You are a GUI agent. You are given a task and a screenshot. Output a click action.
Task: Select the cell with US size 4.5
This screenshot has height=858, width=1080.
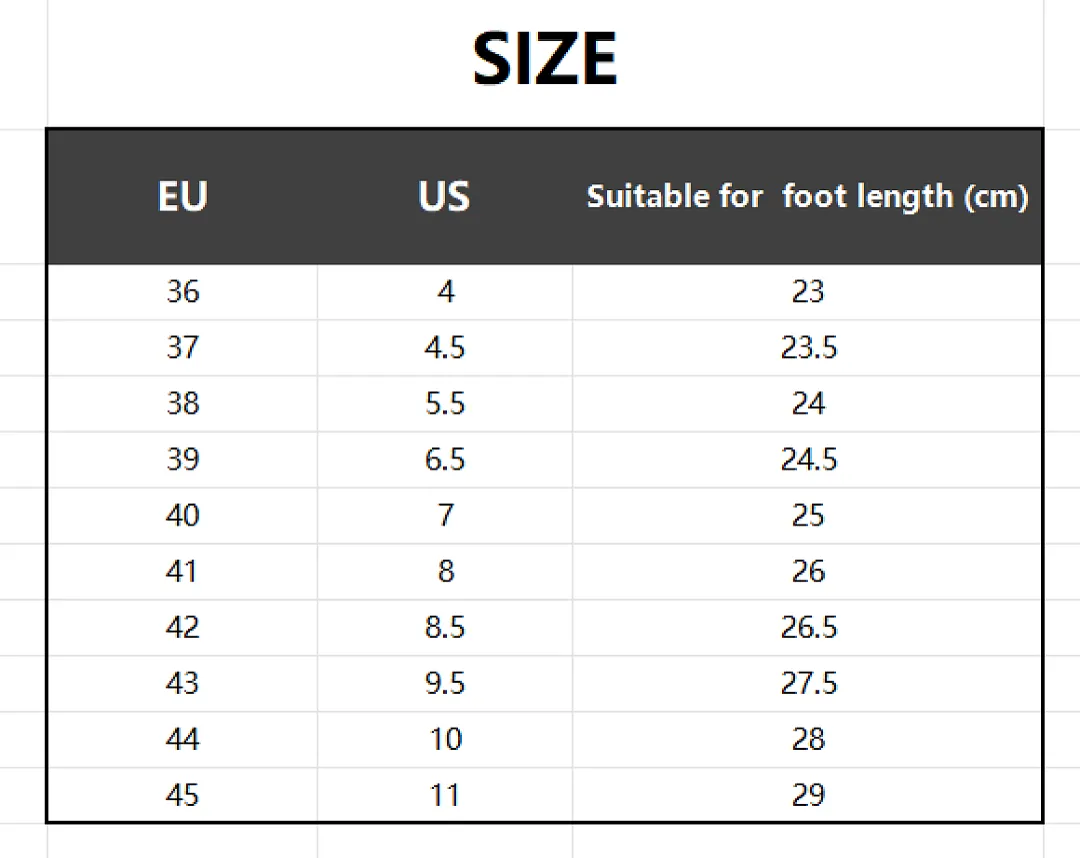445,348
